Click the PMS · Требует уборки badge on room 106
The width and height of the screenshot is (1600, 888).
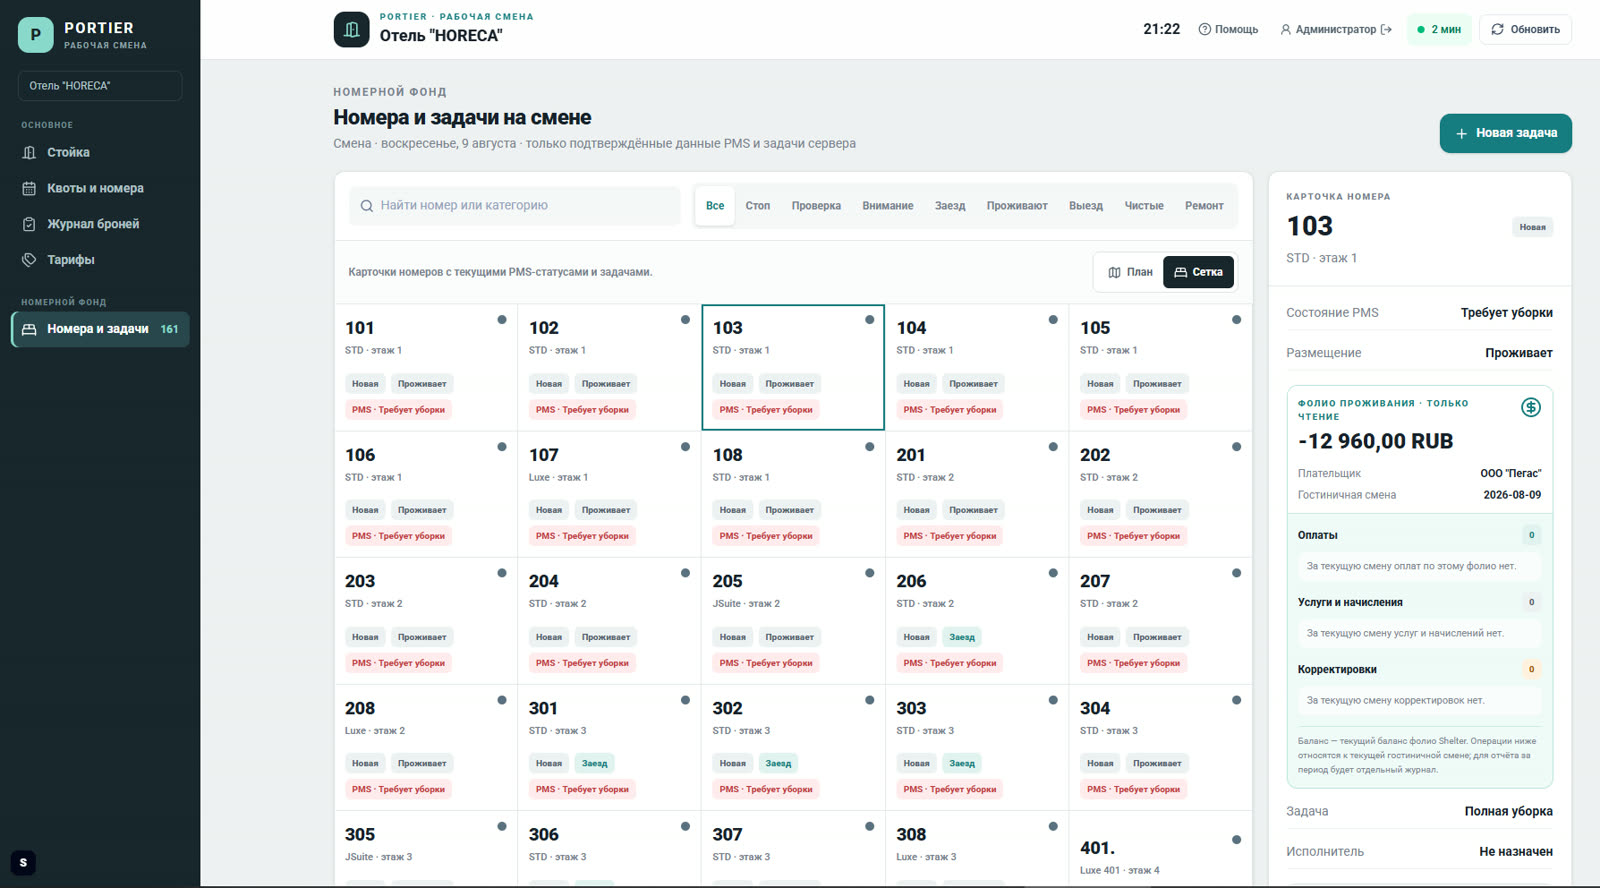point(398,537)
